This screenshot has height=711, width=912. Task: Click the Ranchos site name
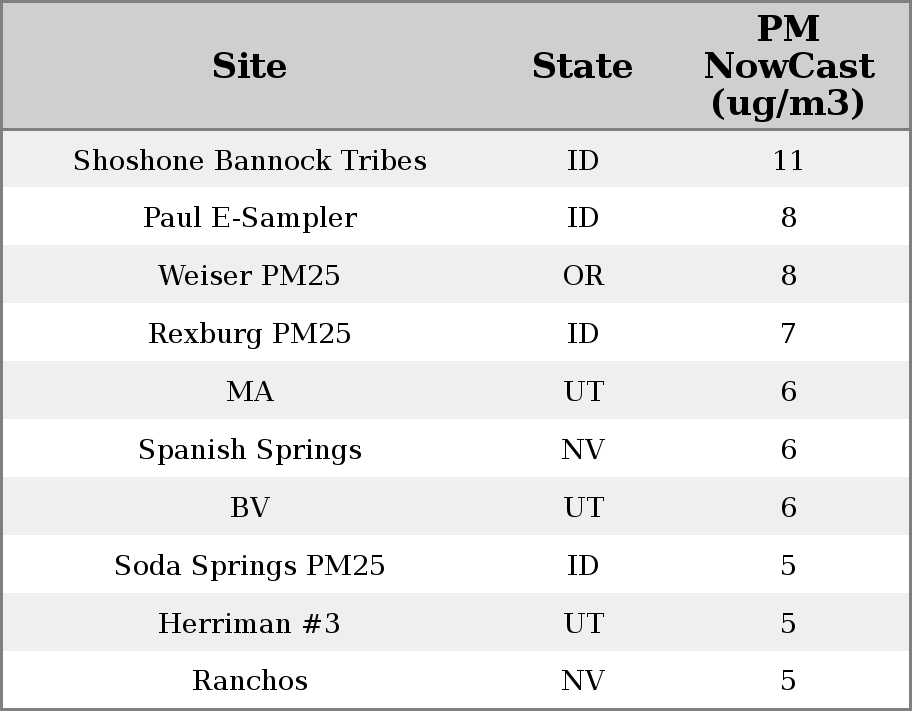[249, 681]
